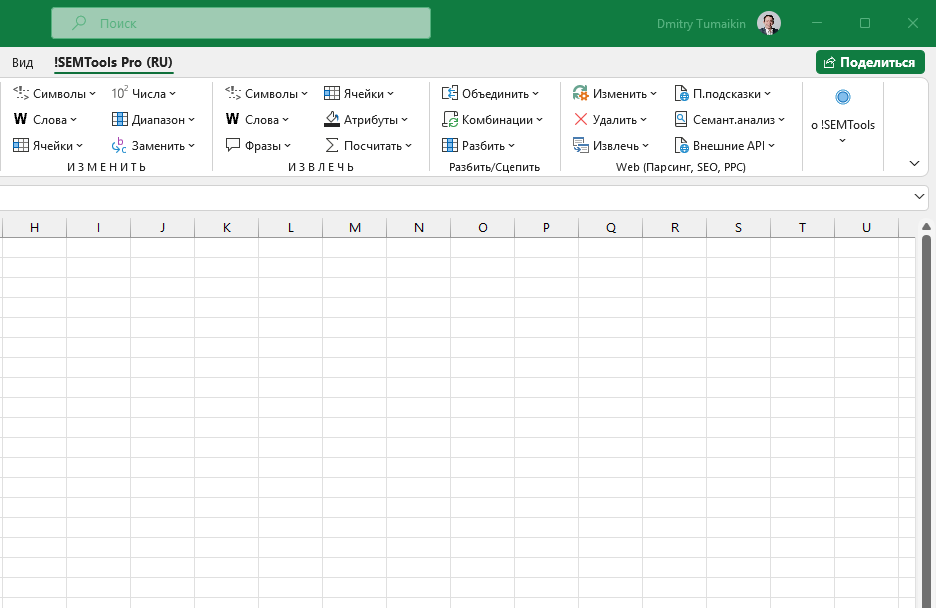
Task: Click the Объединить merge icon
Action: tap(450, 94)
